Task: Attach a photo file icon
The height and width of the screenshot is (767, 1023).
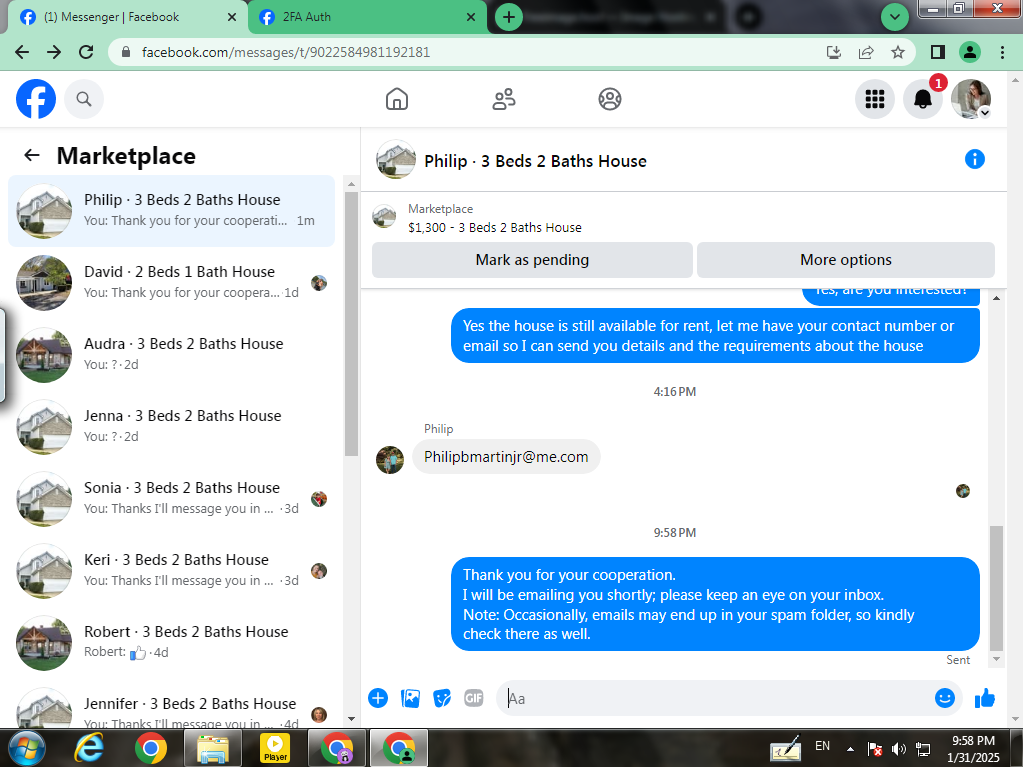Action: (x=410, y=698)
